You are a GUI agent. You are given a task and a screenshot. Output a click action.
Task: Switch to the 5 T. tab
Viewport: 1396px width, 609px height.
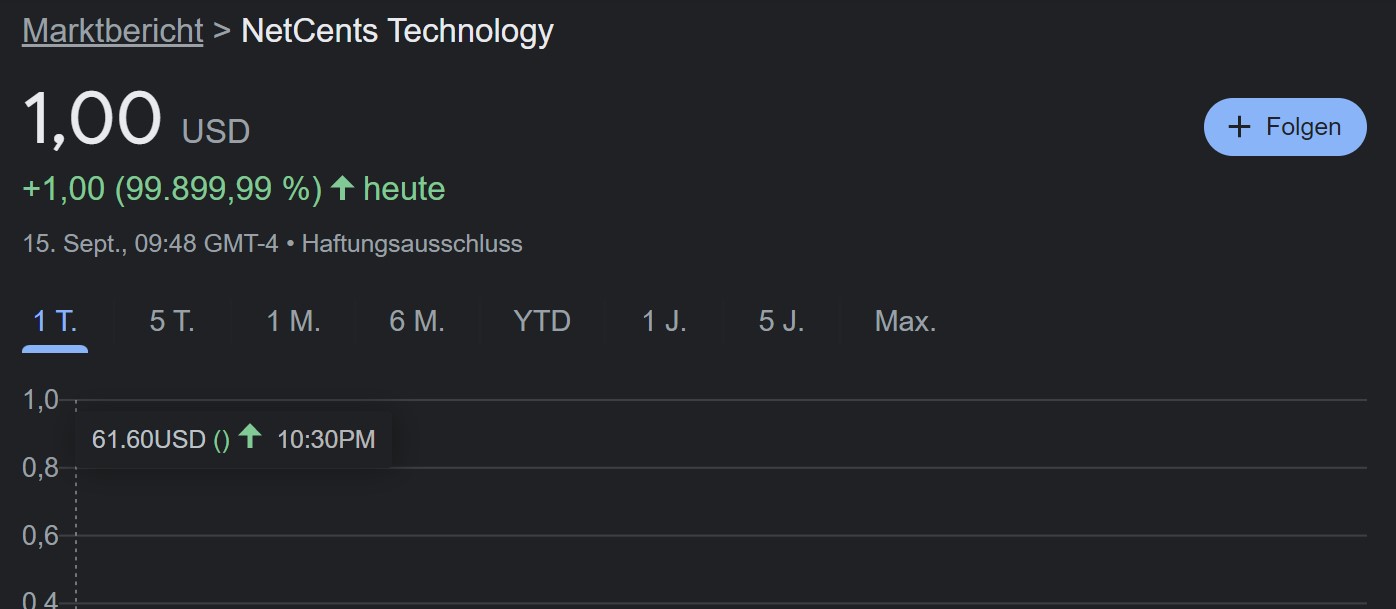[x=172, y=321]
